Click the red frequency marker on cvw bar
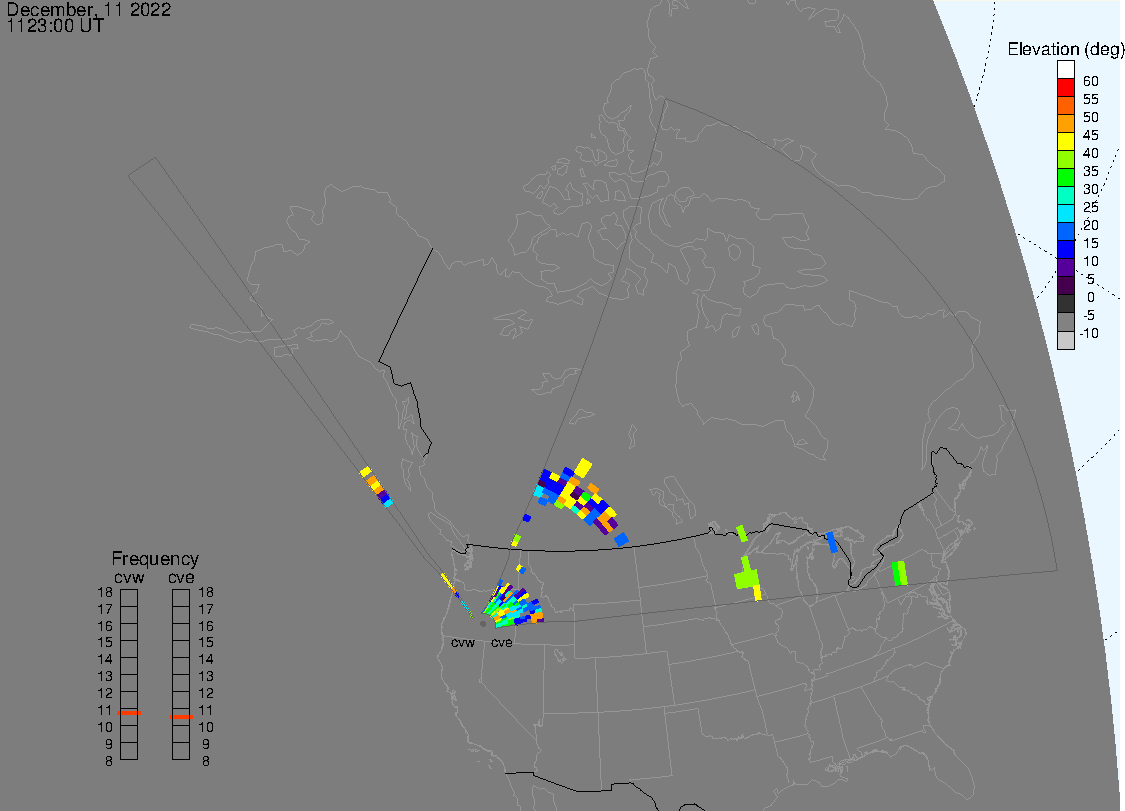 129,713
